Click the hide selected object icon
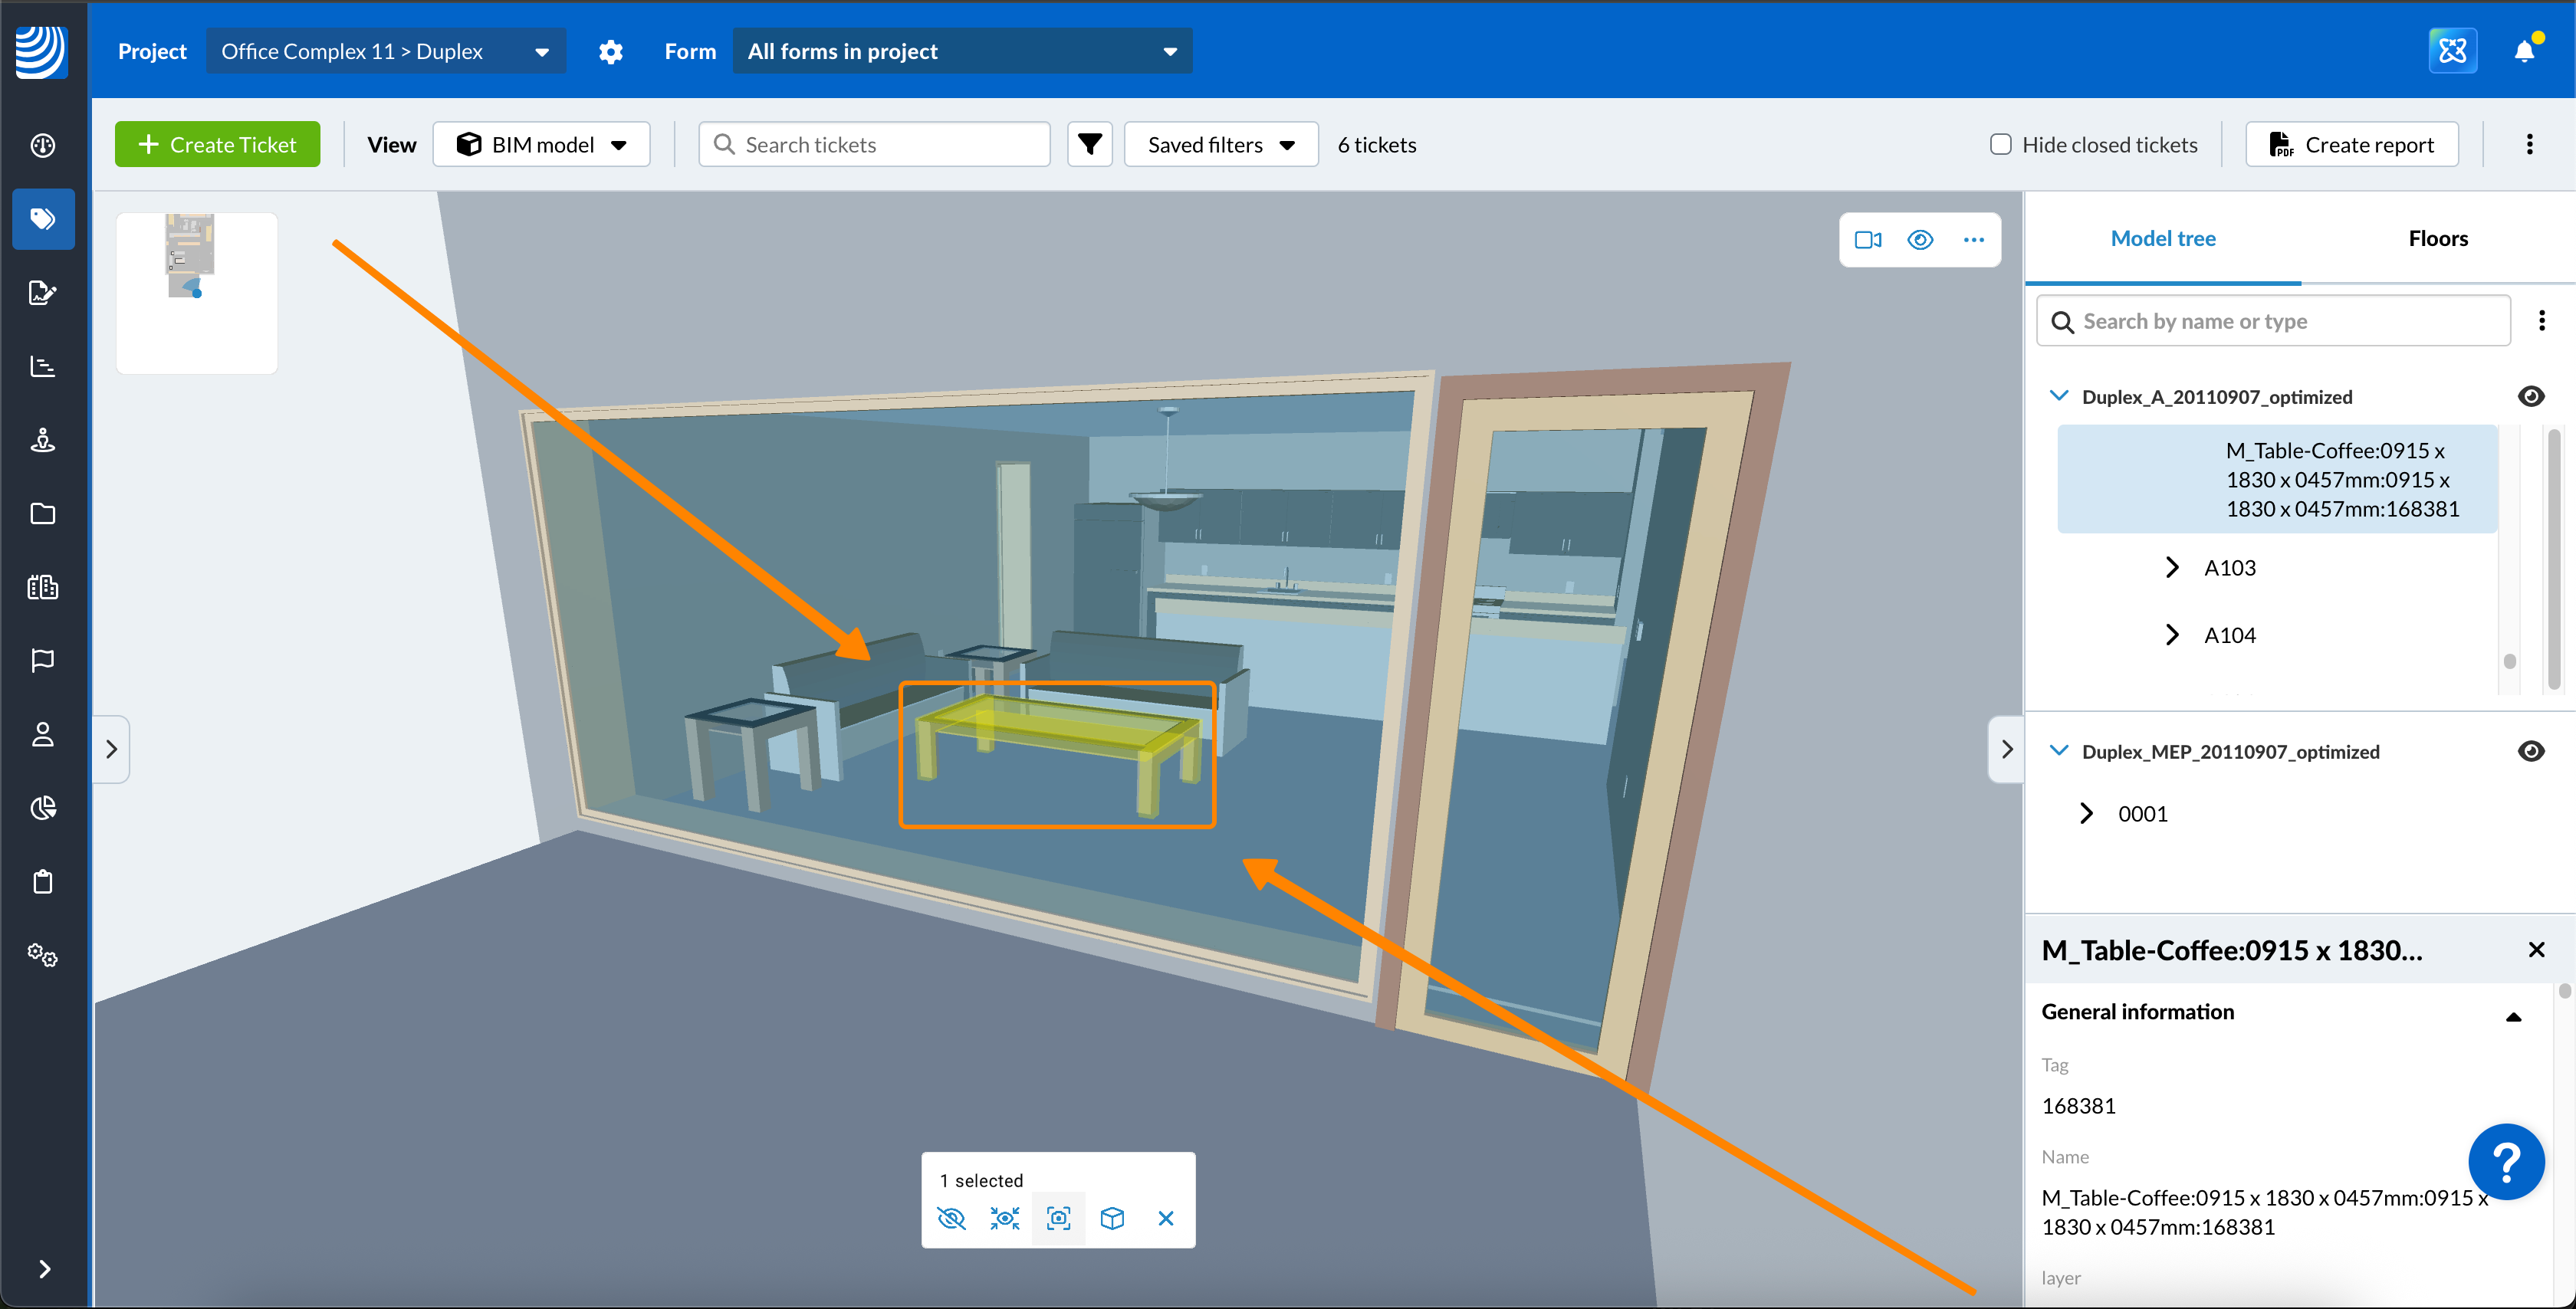The width and height of the screenshot is (2576, 1309). 951,1218
